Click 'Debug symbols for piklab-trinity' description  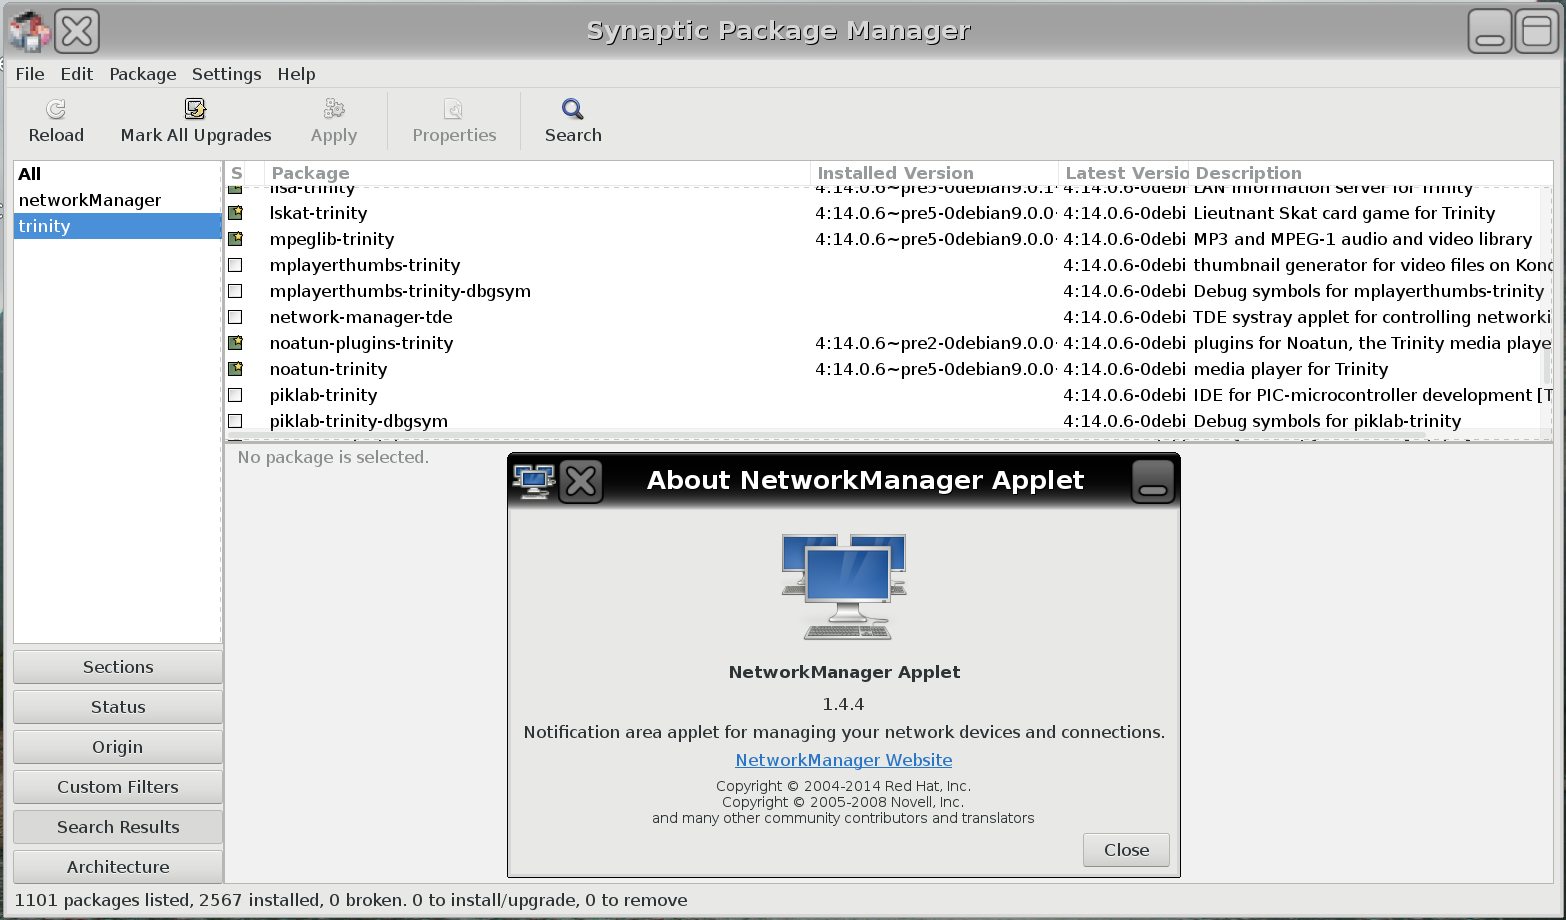1327,421
